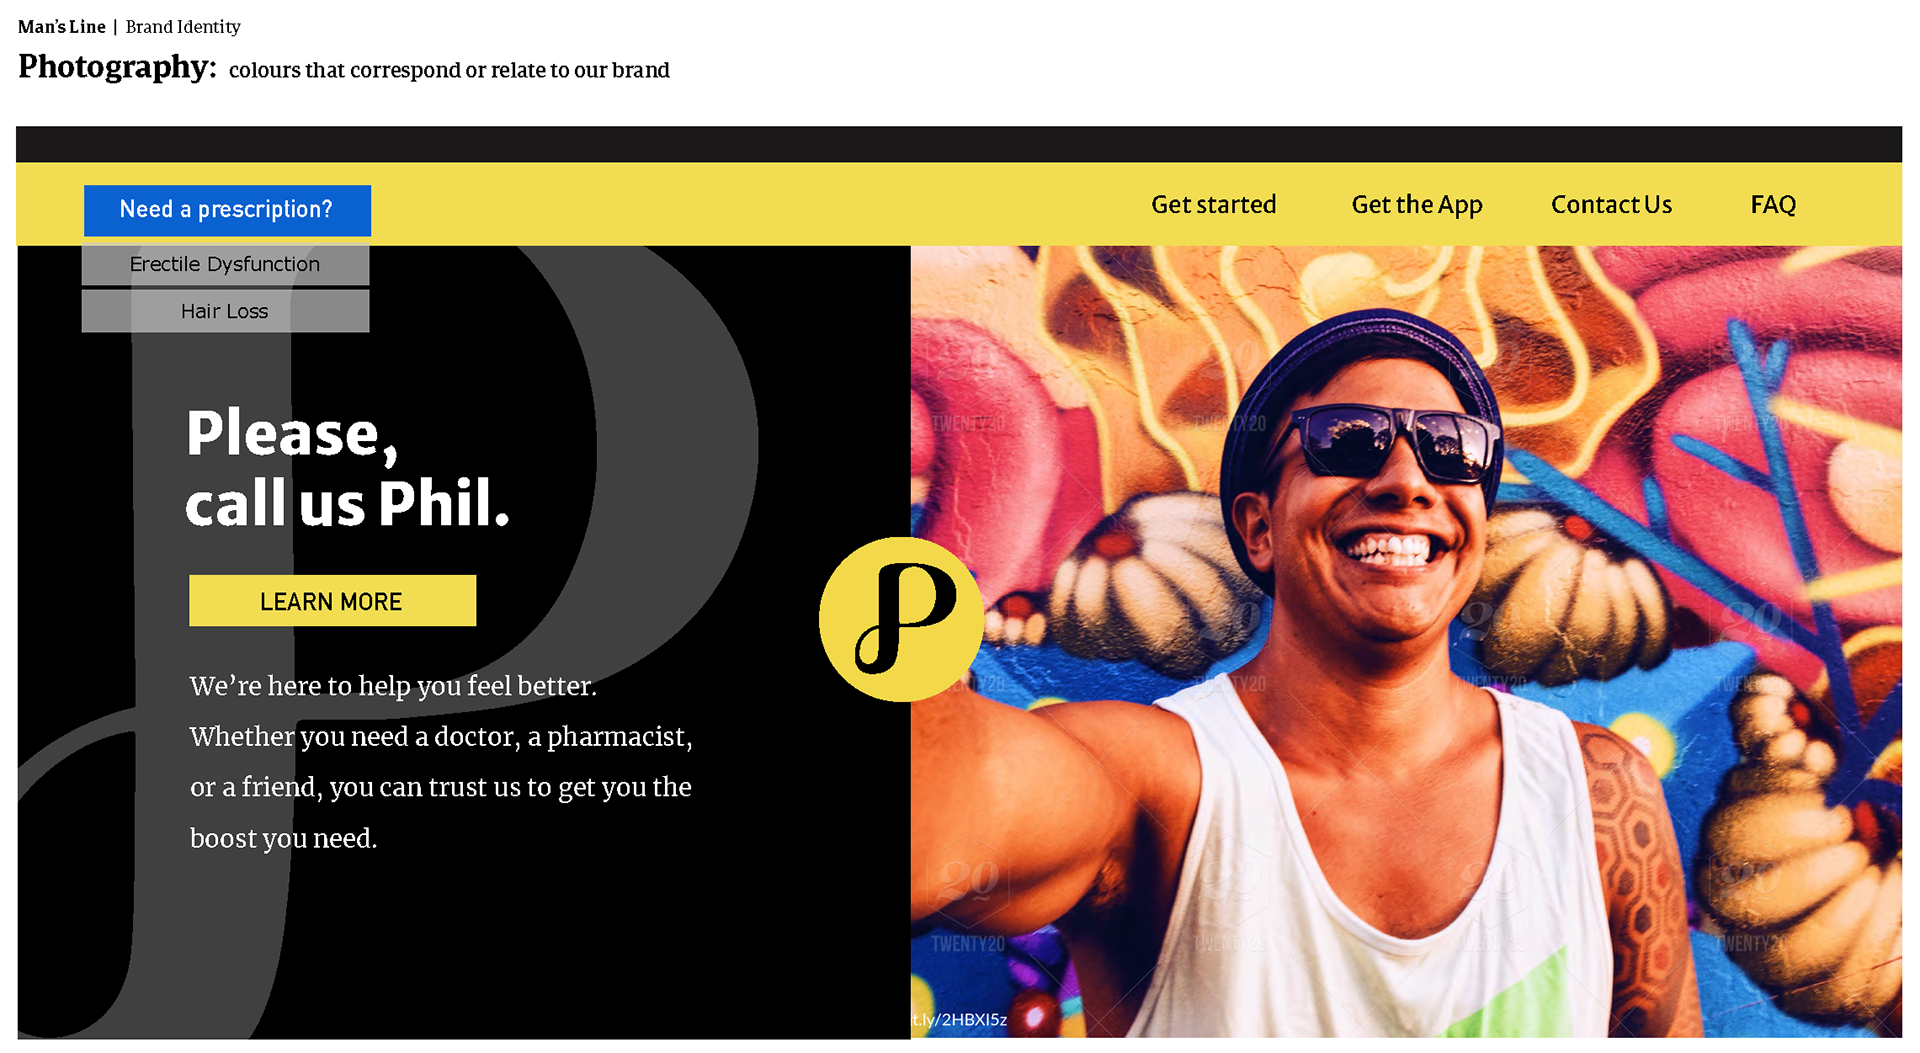The image size is (1920, 1053).
Task: Click the man's sunglasses in the photo
Action: pyautogui.click(x=1395, y=441)
